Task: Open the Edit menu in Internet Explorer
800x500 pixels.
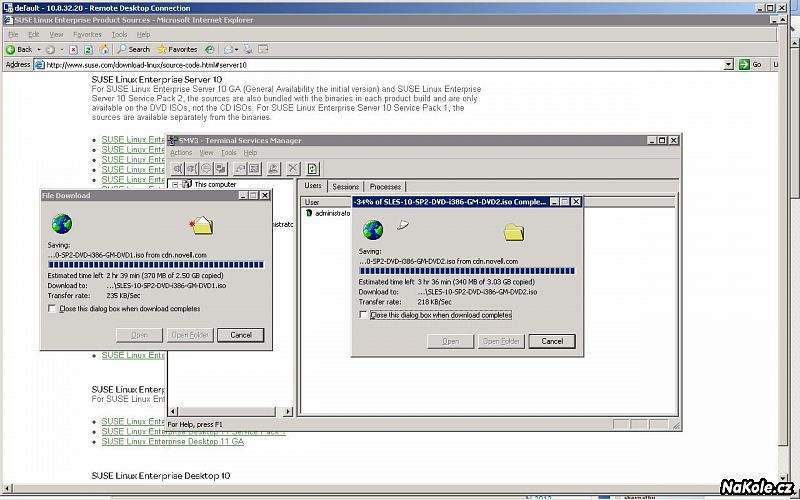Action: point(34,35)
